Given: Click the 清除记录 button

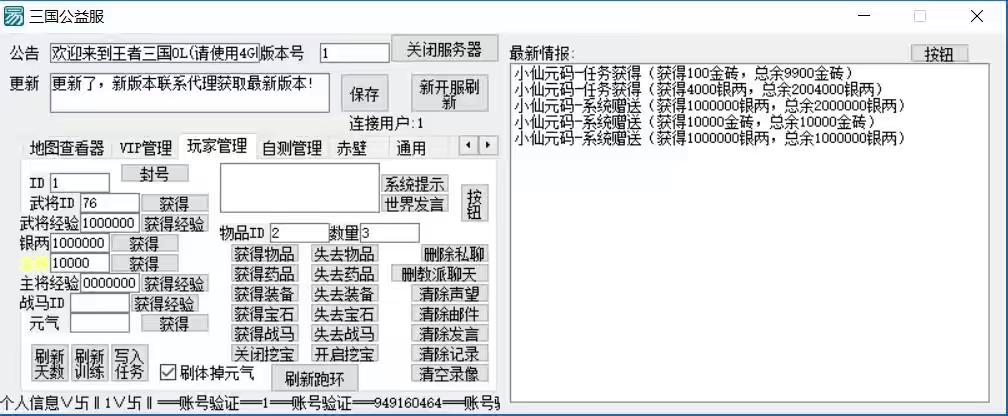Looking at the screenshot, I should pos(449,353).
